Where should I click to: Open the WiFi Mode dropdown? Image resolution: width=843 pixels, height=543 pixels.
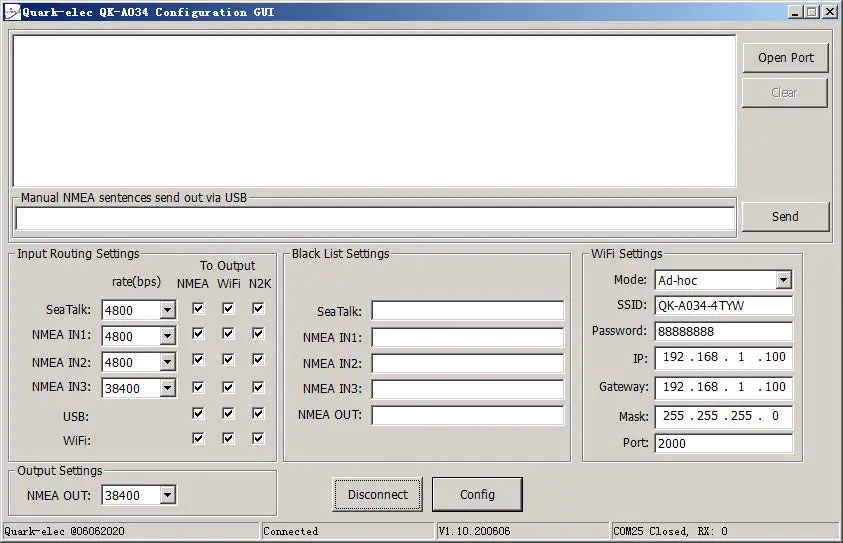(783, 281)
